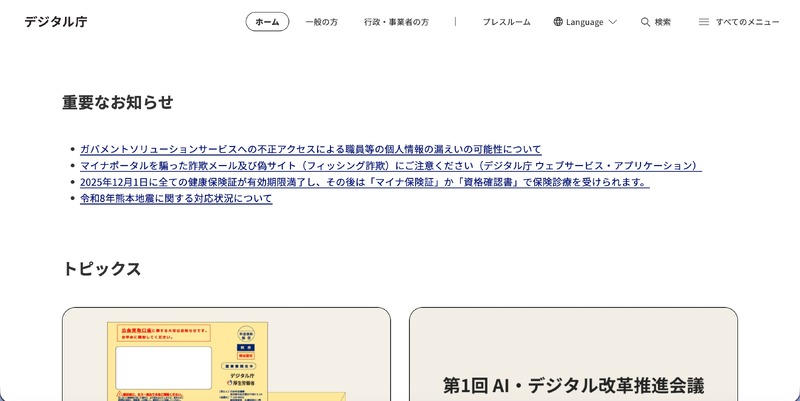The width and height of the screenshot is (800, 401).
Task: Open the 一般の方 navigation item
Action: click(321, 22)
